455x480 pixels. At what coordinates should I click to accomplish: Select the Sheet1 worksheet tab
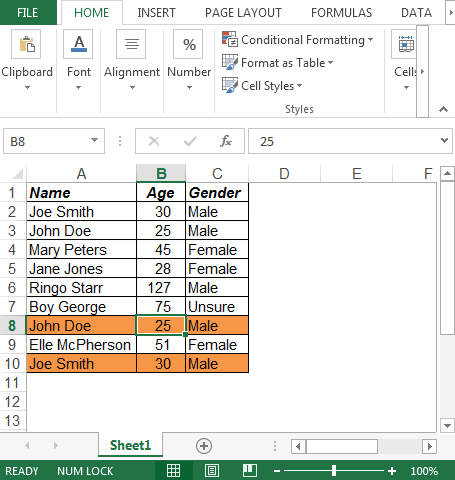[130, 445]
